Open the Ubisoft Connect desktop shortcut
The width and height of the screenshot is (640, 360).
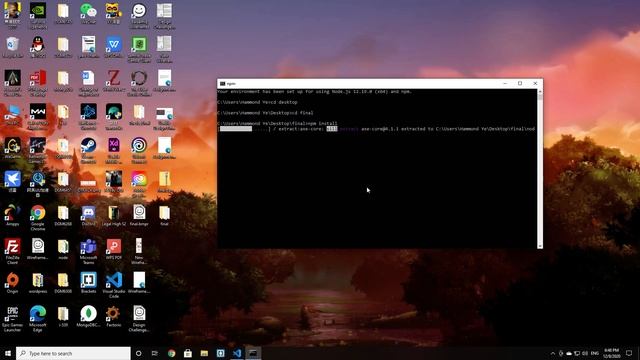[139, 150]
